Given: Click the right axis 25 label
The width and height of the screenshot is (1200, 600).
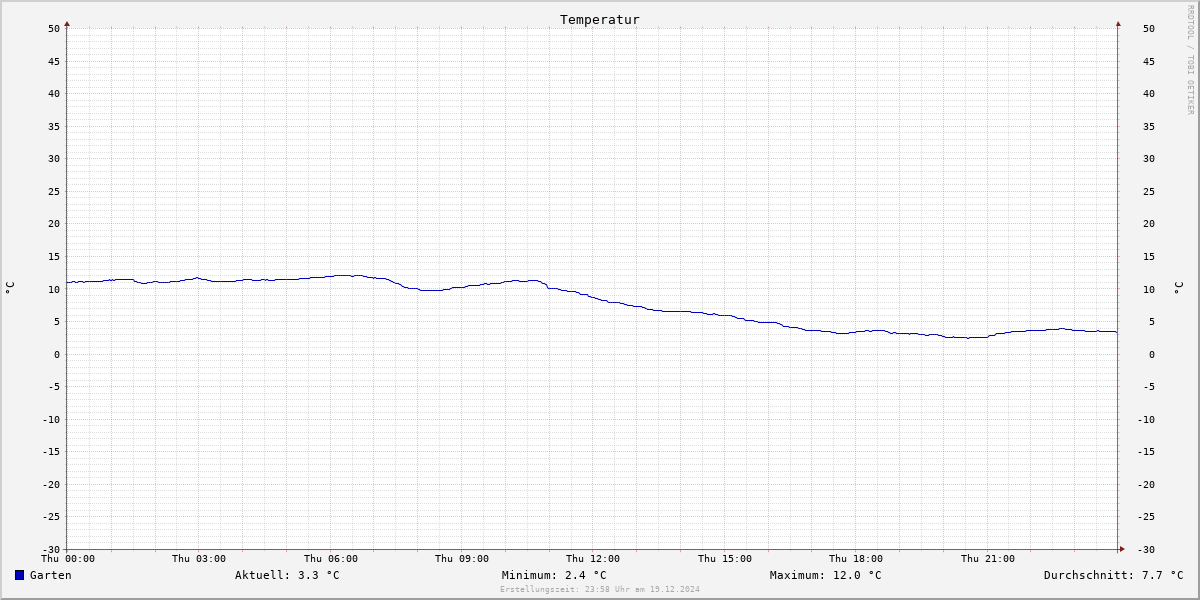Looking at the screenshot, I should pos(1149,191).
